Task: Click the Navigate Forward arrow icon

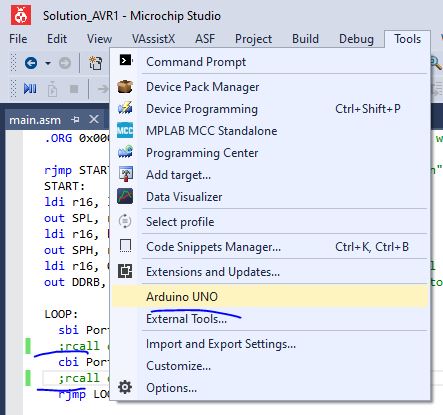Action: [x=65, y=63]
